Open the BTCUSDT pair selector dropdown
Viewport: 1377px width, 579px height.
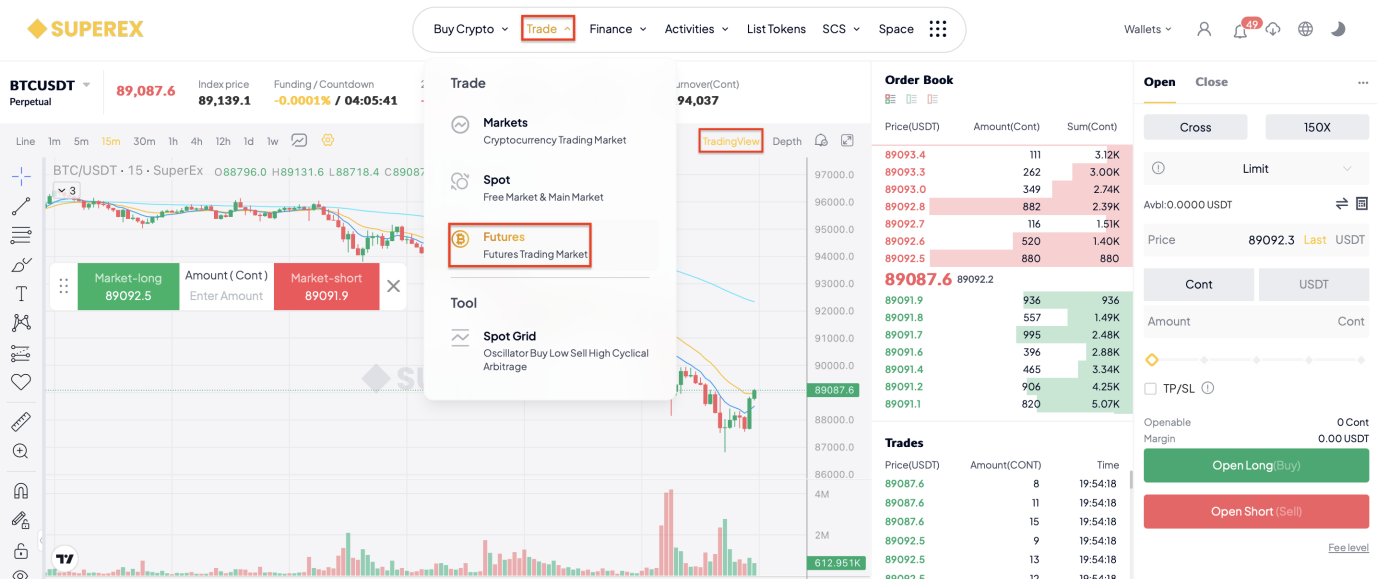50,86
